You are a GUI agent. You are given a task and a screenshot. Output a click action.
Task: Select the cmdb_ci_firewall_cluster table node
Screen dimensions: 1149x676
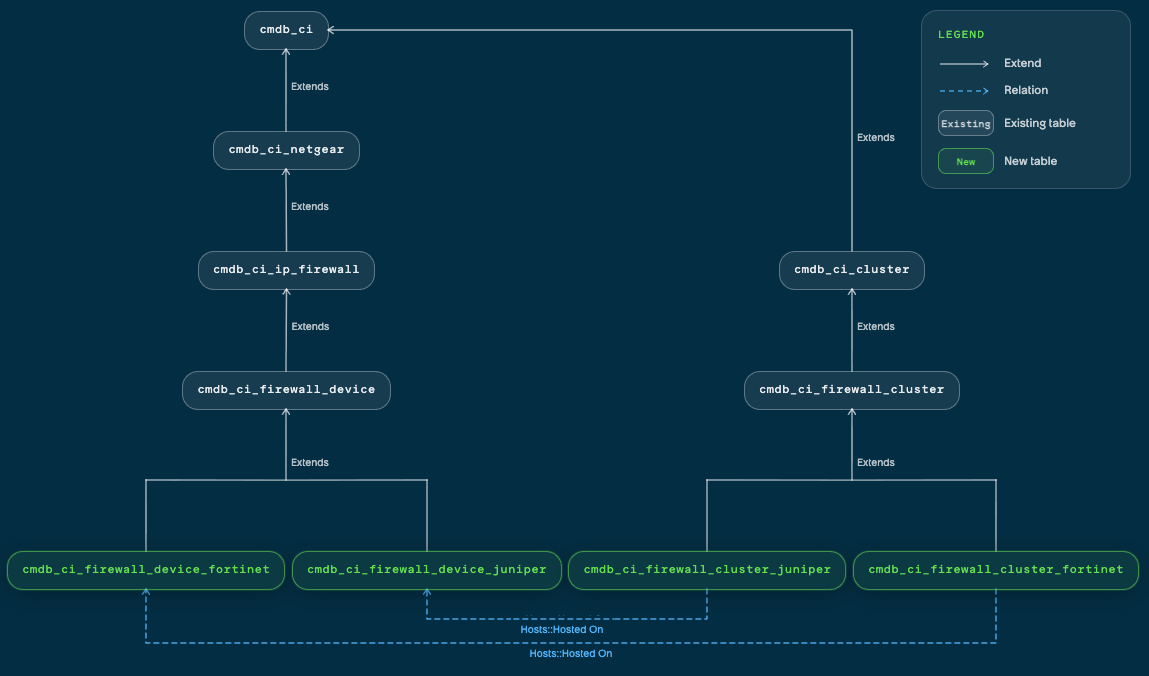(851, 390)
